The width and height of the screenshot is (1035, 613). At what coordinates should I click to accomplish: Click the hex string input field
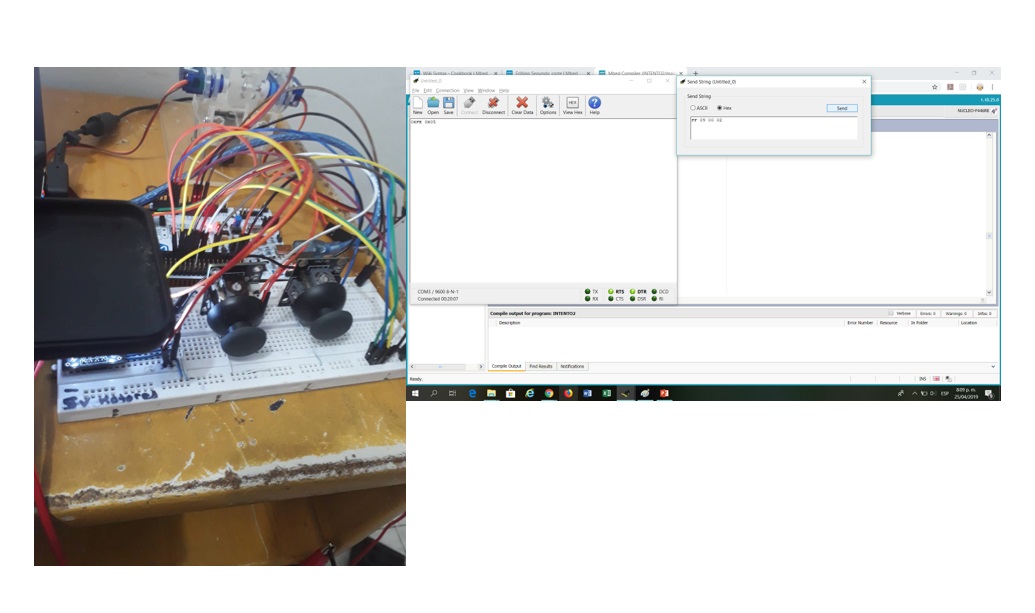[772, 128]
